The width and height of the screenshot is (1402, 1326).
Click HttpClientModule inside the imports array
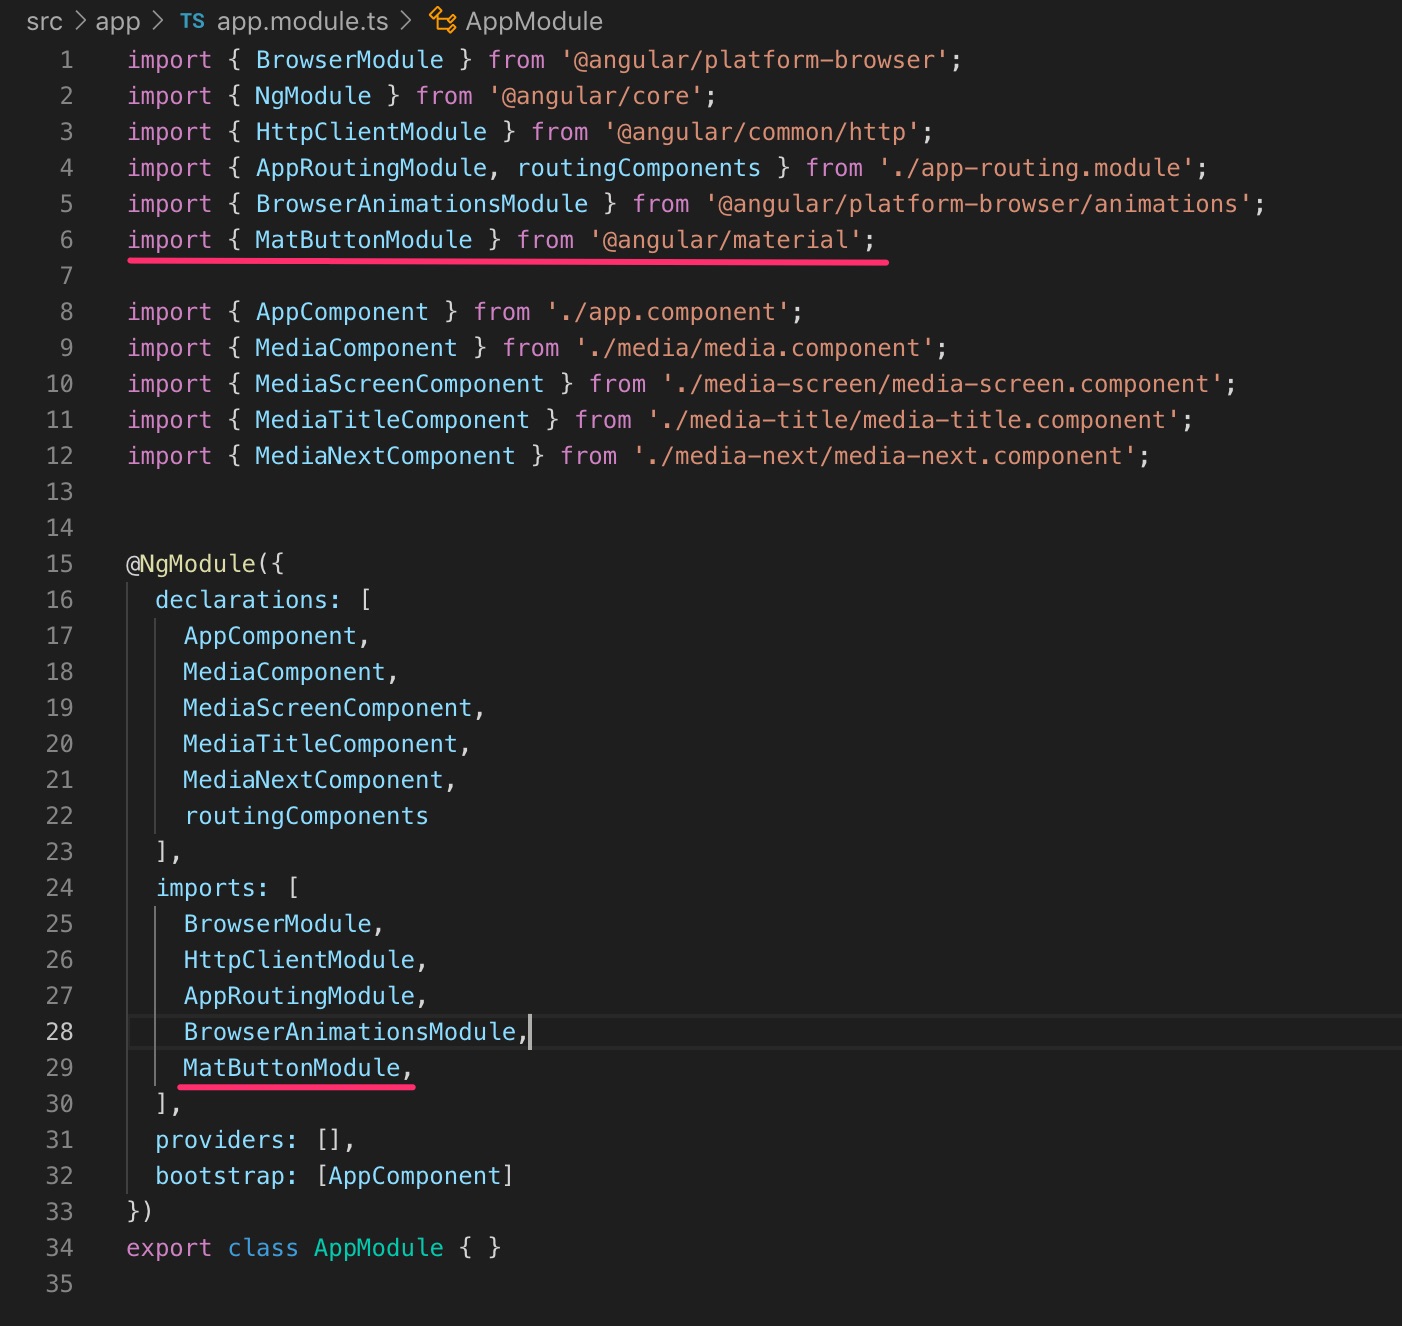(298, 959)
